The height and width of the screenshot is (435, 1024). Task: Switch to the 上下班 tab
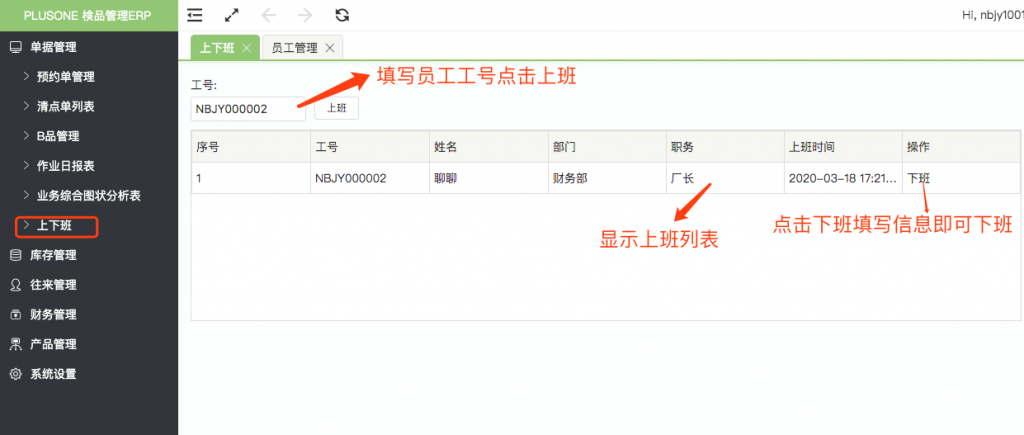[225, 48]
